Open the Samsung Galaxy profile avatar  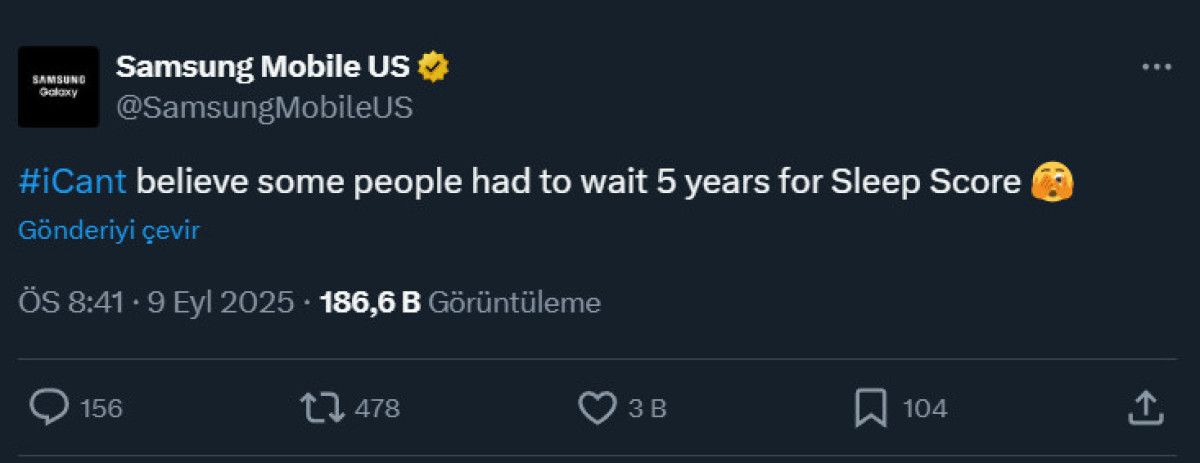(x=59, y=86)
